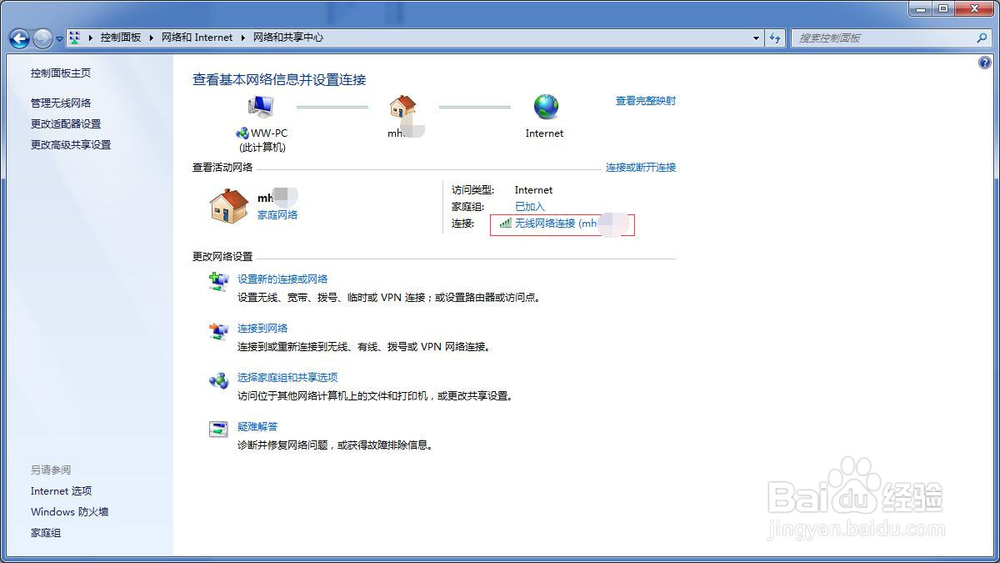This screenshot has height=563, width=1000.
Task: Select 网络和共享中心 breadcrumb
Action: click(x=288, y=38)
